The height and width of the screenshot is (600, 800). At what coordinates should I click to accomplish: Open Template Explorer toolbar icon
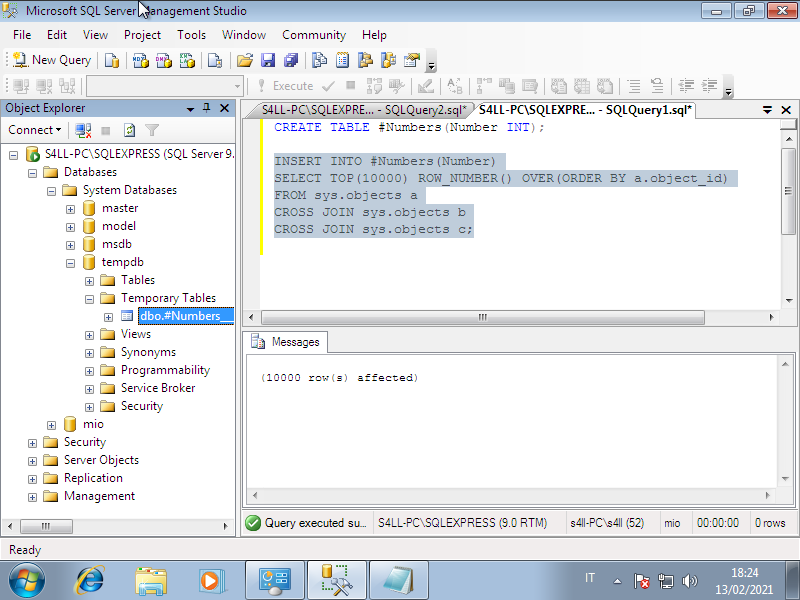pyautogui.click(x=388, y=60)
